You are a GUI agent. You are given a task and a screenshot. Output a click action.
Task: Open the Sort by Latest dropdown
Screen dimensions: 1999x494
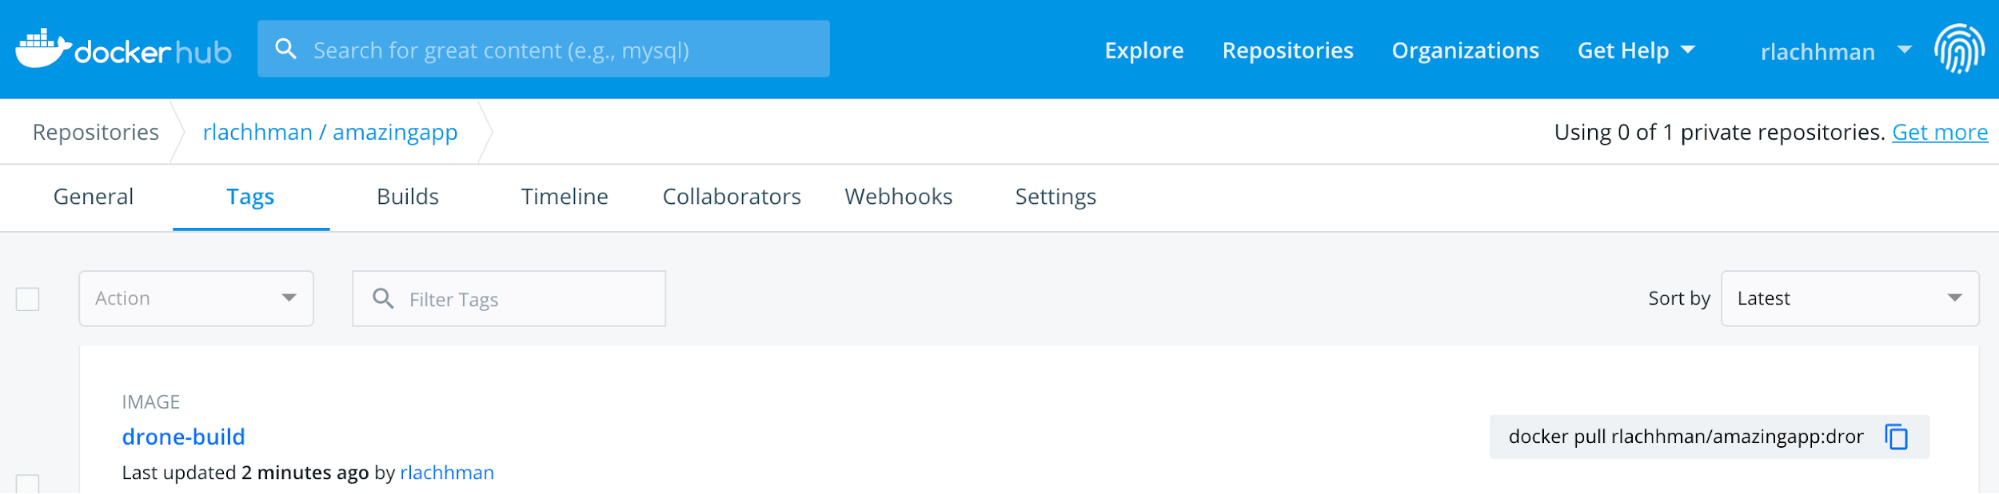coord(1849,298)
